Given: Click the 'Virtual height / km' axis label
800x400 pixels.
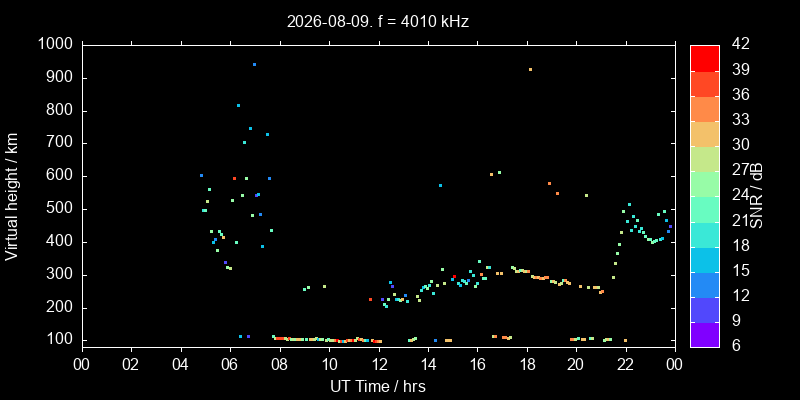Looking at the screenshot, I should 12,196.
